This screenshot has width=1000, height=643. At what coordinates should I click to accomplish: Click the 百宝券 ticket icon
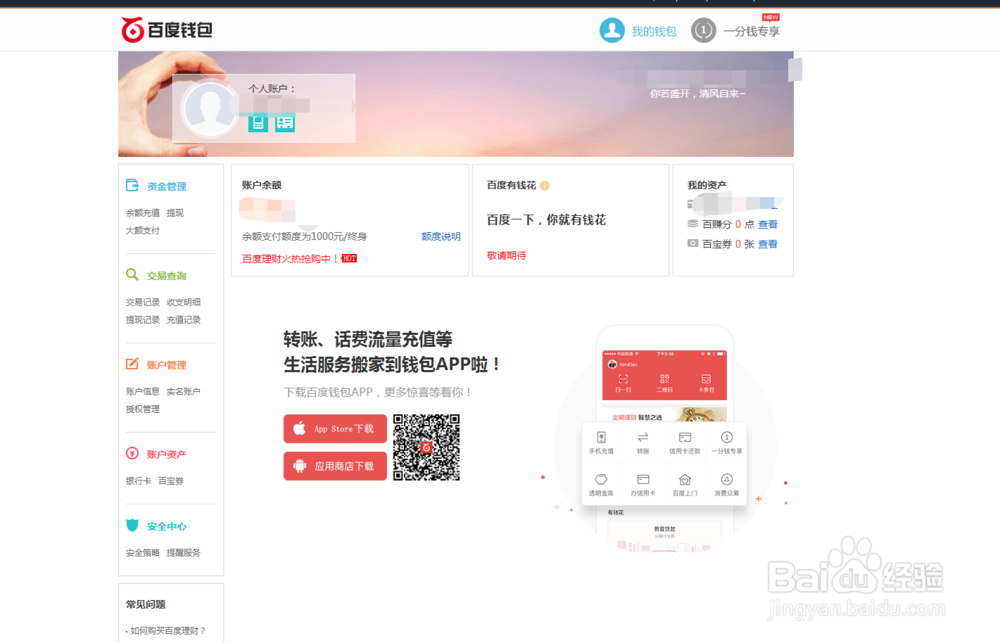693,244
